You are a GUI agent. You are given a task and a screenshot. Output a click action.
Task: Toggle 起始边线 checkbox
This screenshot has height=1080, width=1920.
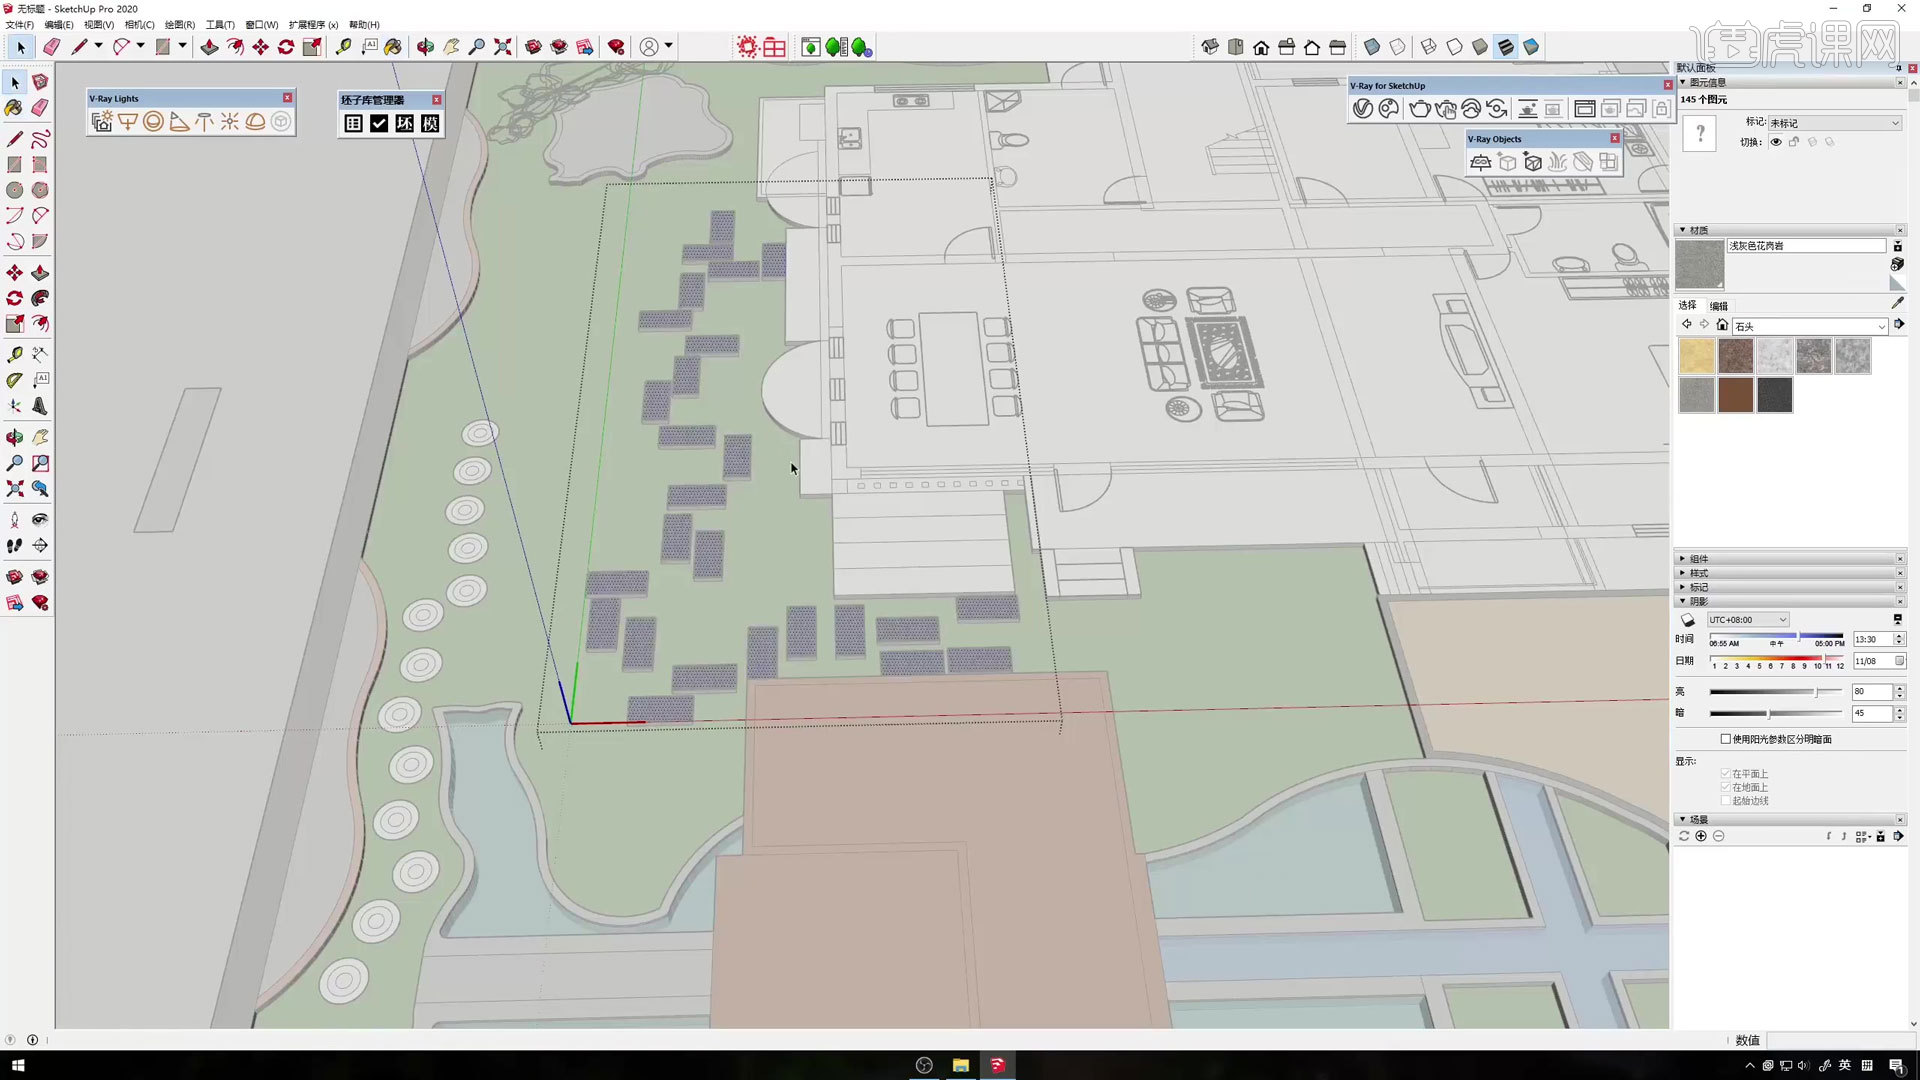(x=1726, y=800)
